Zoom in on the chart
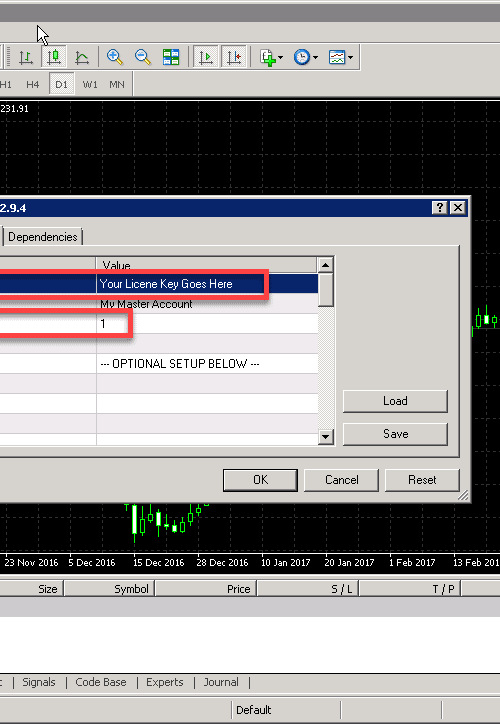Screen dimensions: 500x724 click(x=114, y=57)
